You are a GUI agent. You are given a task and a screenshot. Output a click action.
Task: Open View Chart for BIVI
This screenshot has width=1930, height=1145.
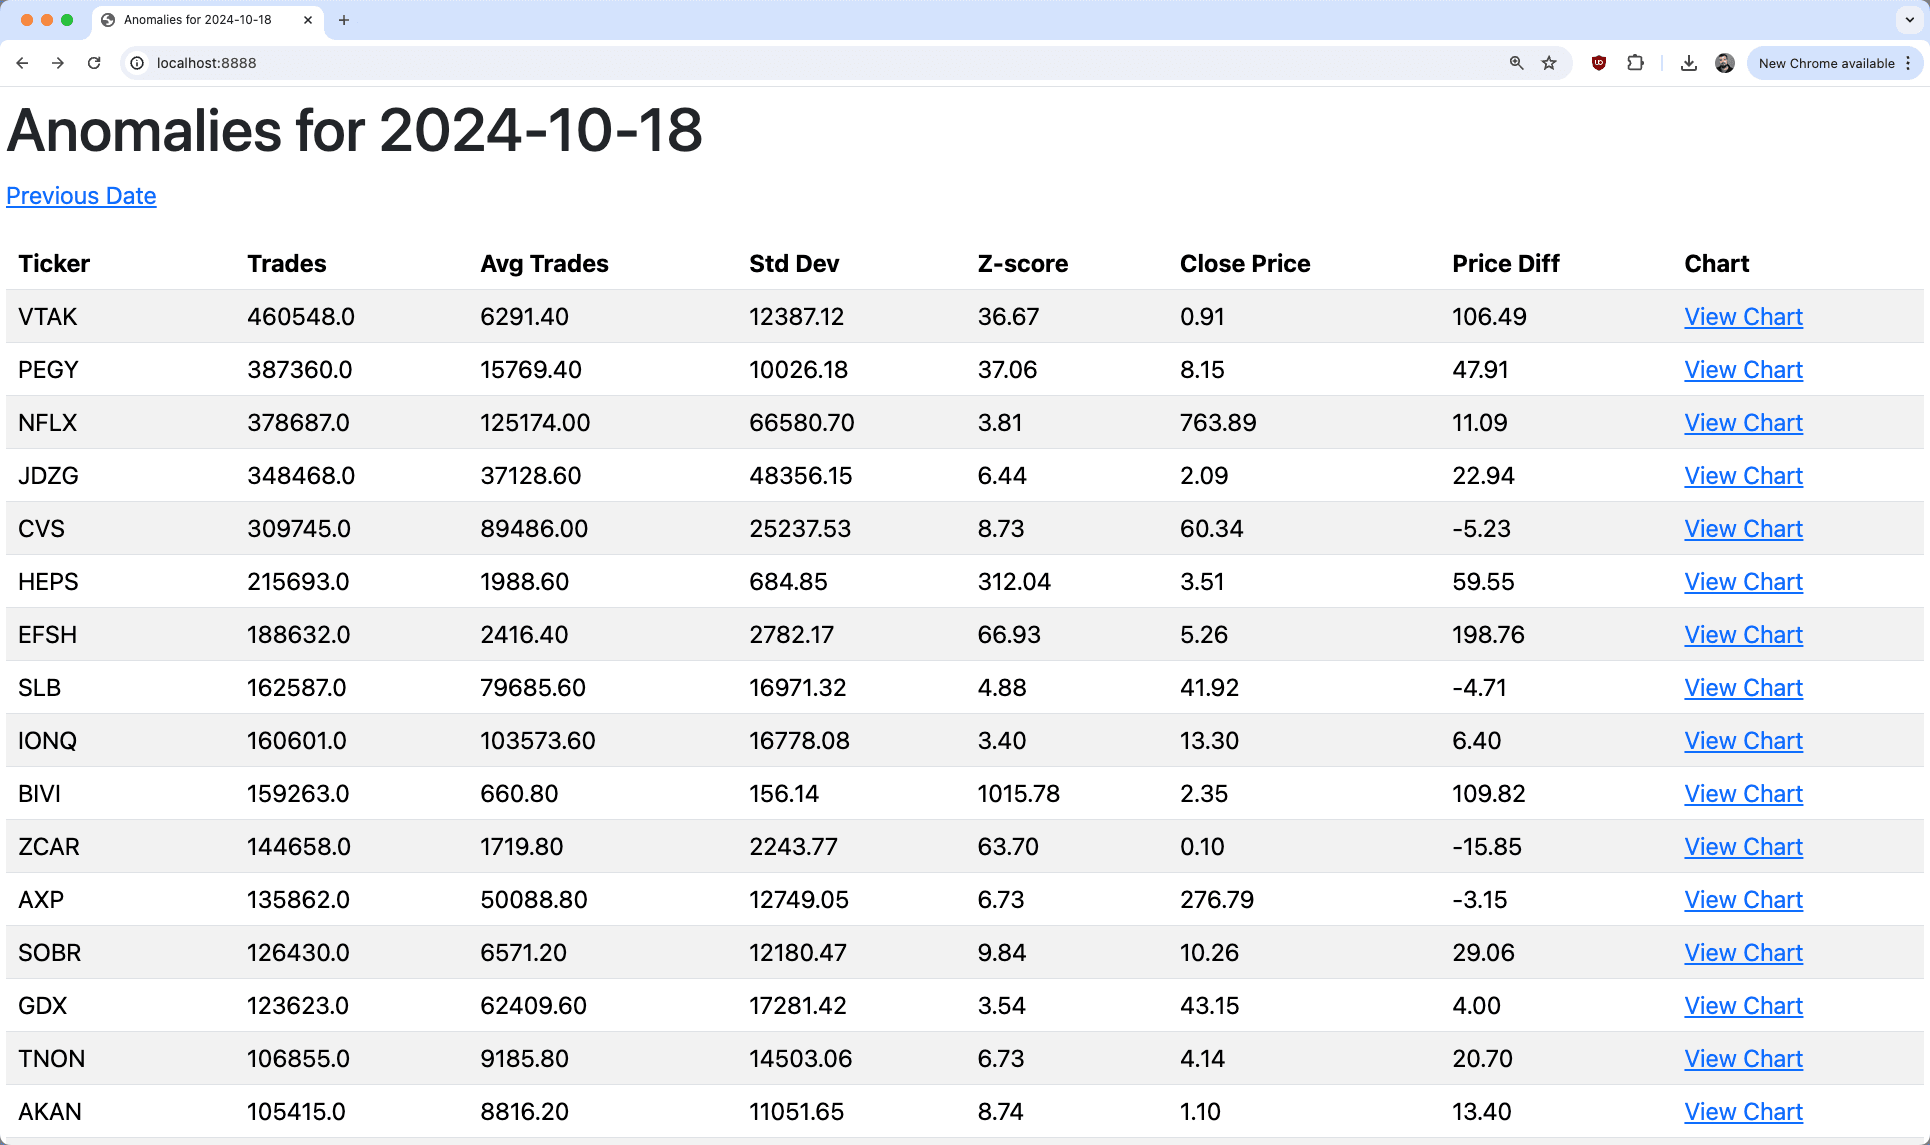click(1743, 794)
